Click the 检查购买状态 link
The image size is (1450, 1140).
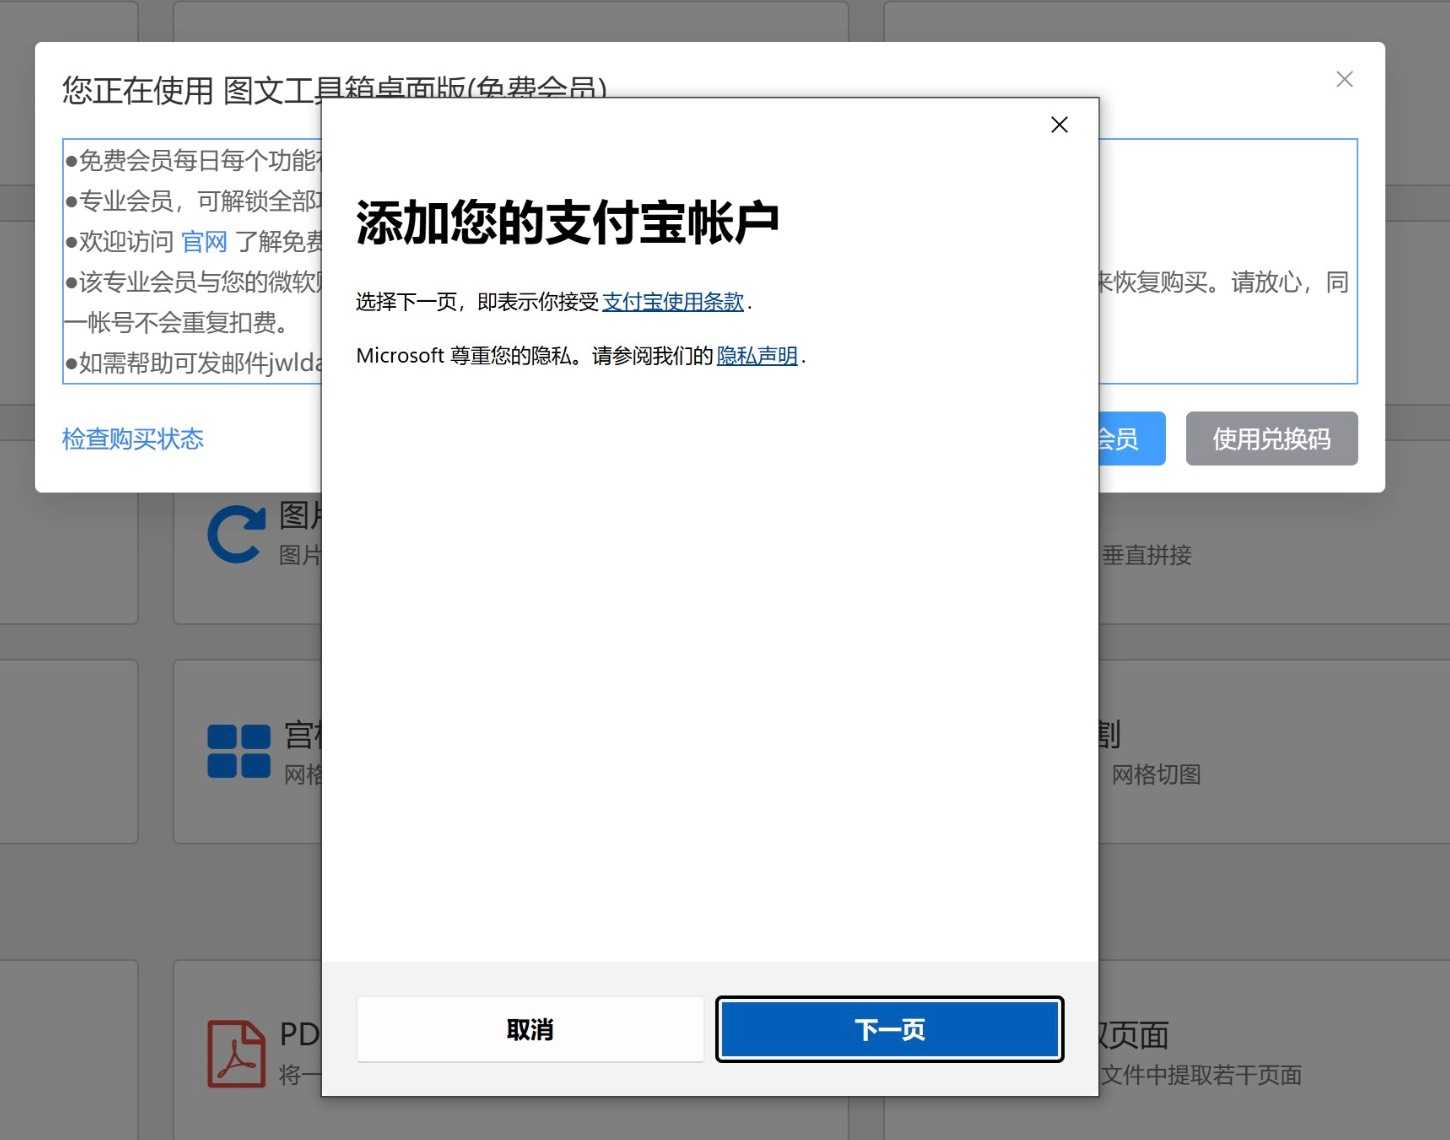click(132, 438)
